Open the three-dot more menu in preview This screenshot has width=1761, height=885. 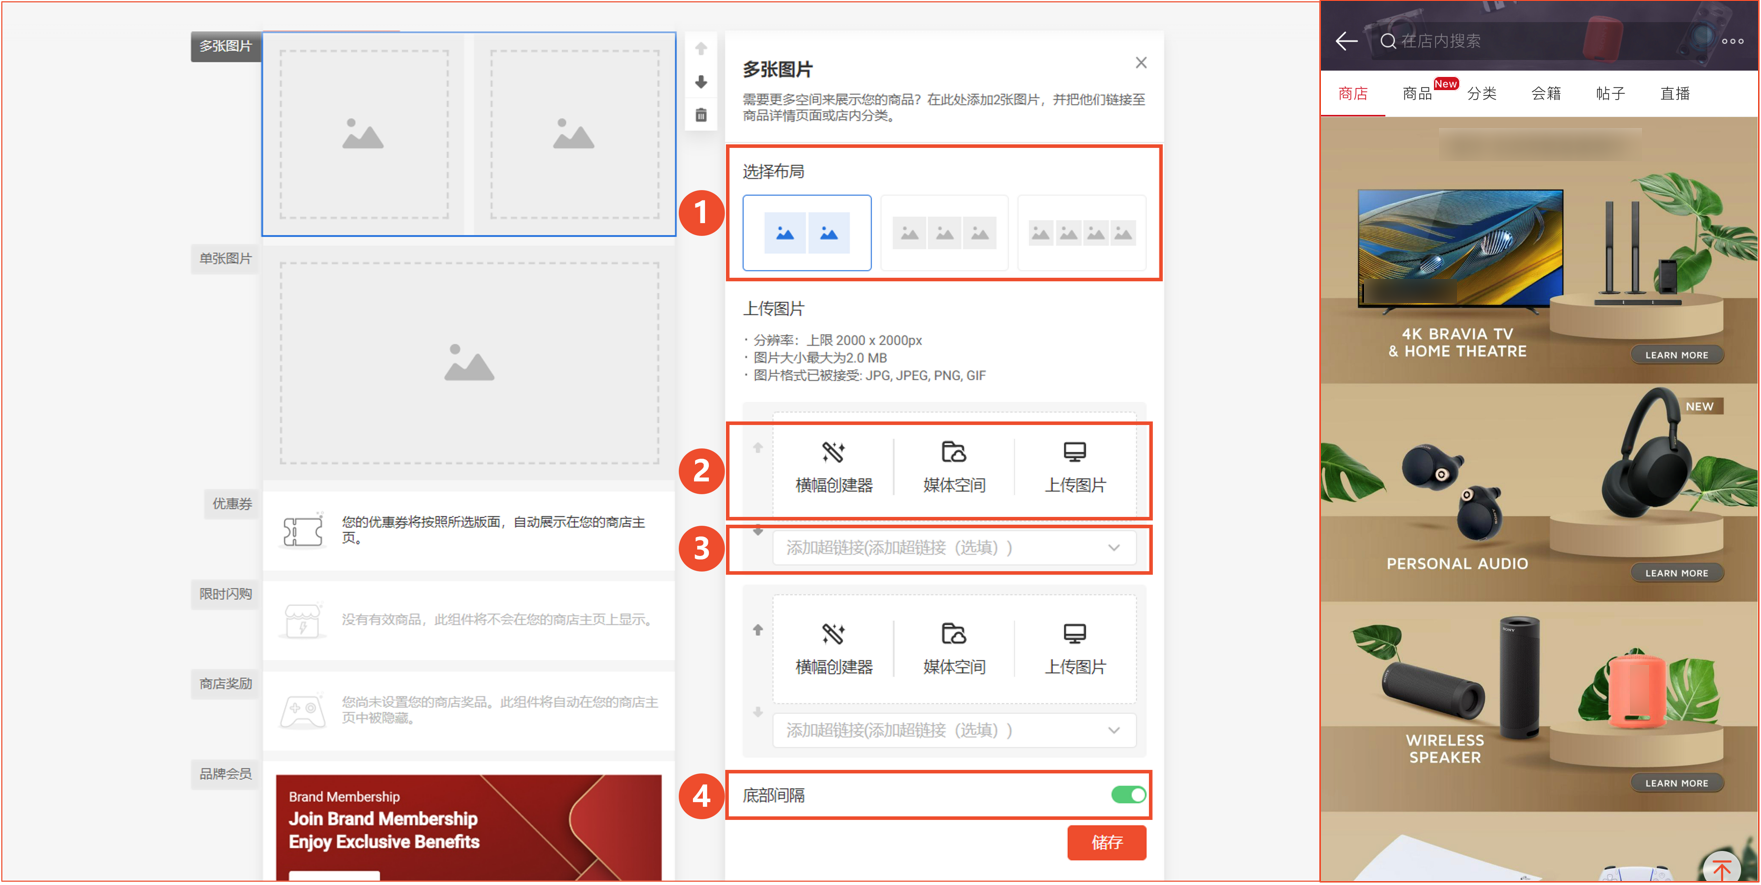point(1733,41)
